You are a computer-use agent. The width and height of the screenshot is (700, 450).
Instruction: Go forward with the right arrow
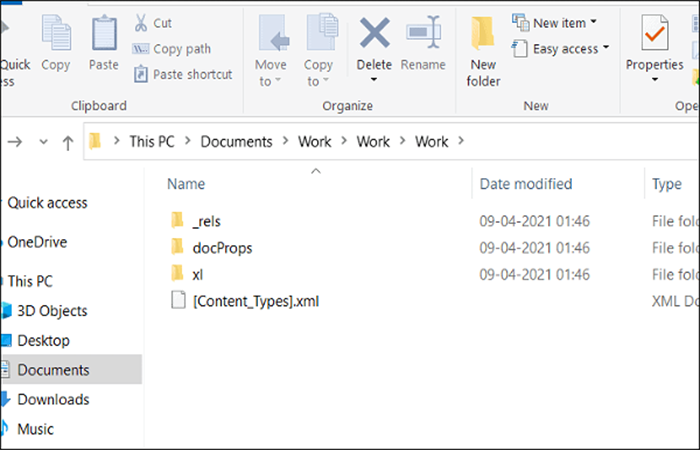[x=15, y=142]
